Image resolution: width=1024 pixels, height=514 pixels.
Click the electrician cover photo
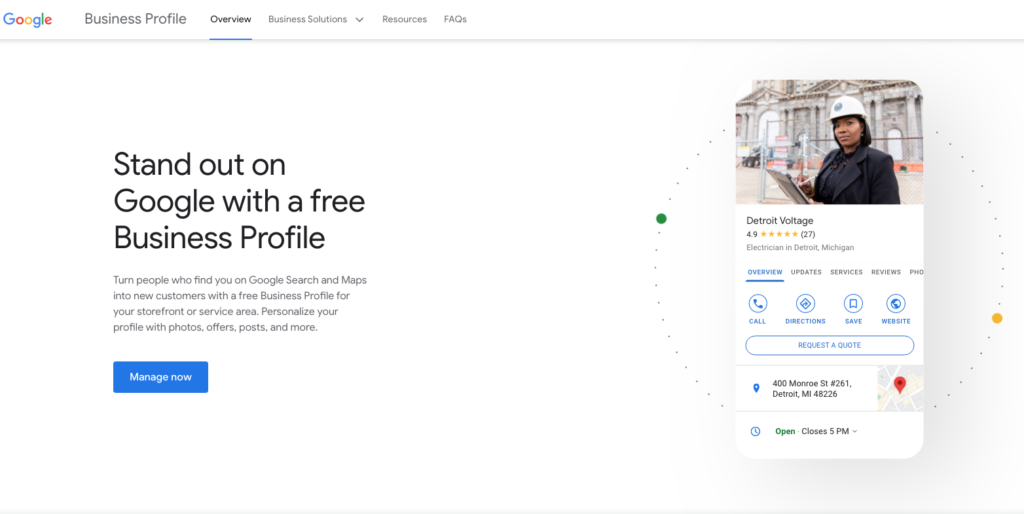(829, 142)
